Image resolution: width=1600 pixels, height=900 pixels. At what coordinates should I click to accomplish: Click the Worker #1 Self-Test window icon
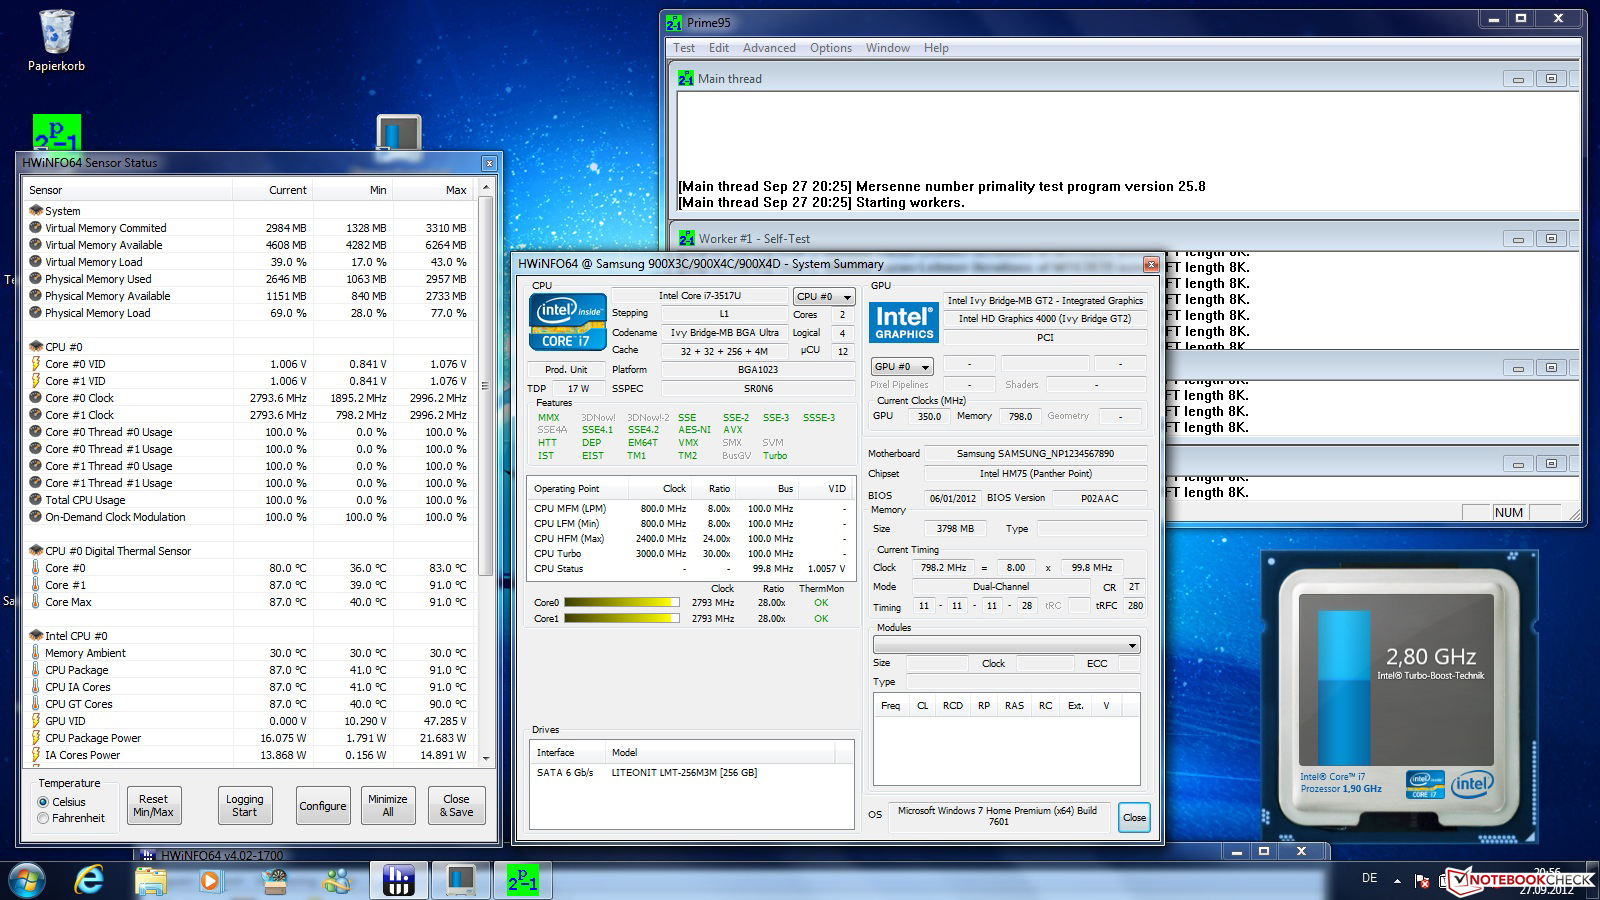click(x=686, y=238)
